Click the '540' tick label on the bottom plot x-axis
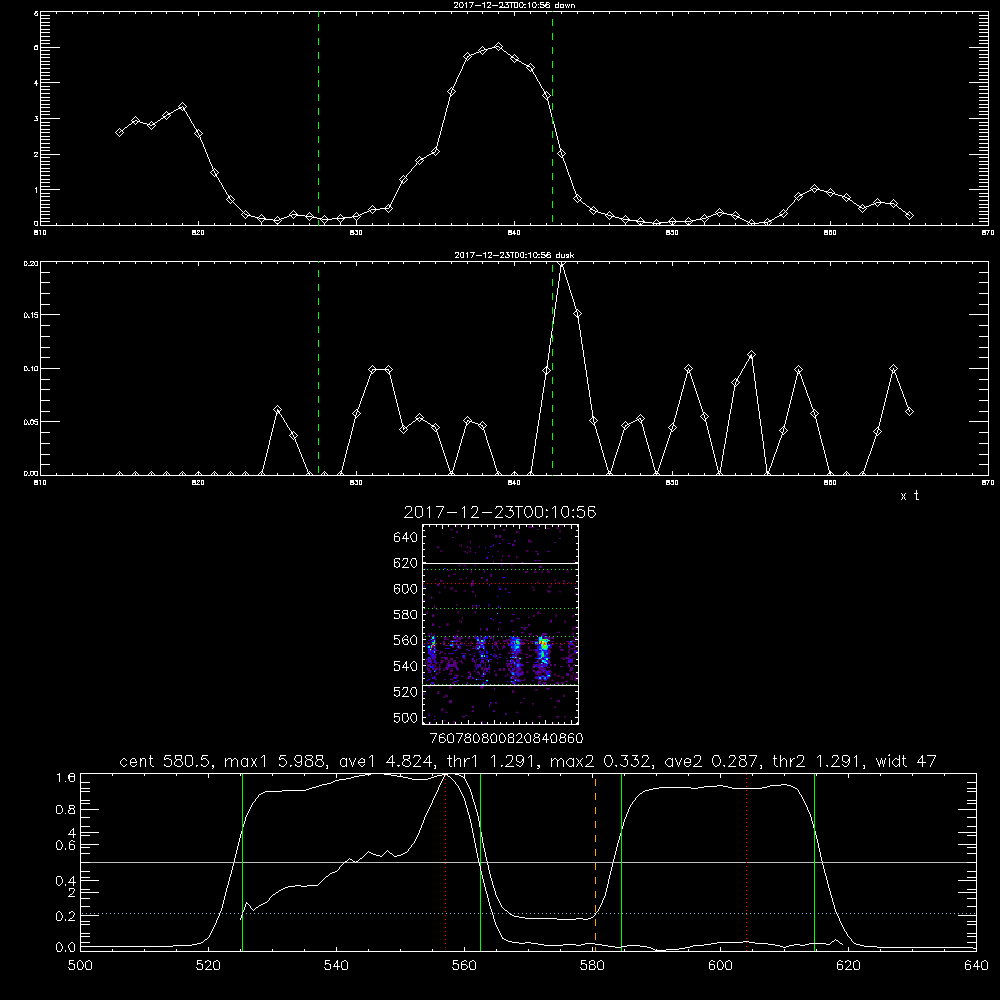Image resolution: width=1000 pixels, height=1000 pixels. click(x=336, y=966)
